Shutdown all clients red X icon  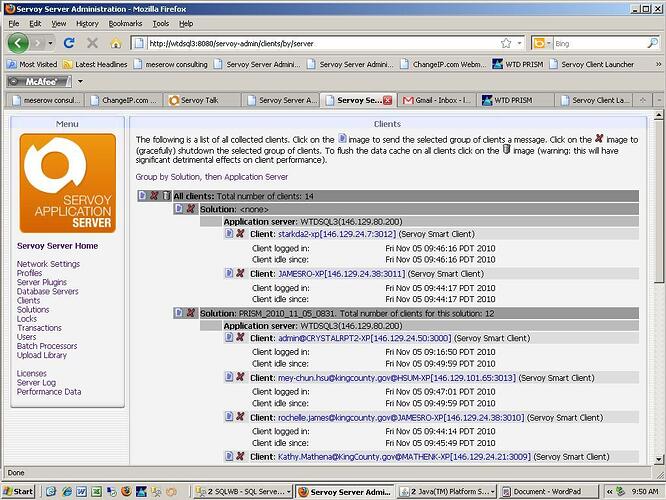point(154,195)
